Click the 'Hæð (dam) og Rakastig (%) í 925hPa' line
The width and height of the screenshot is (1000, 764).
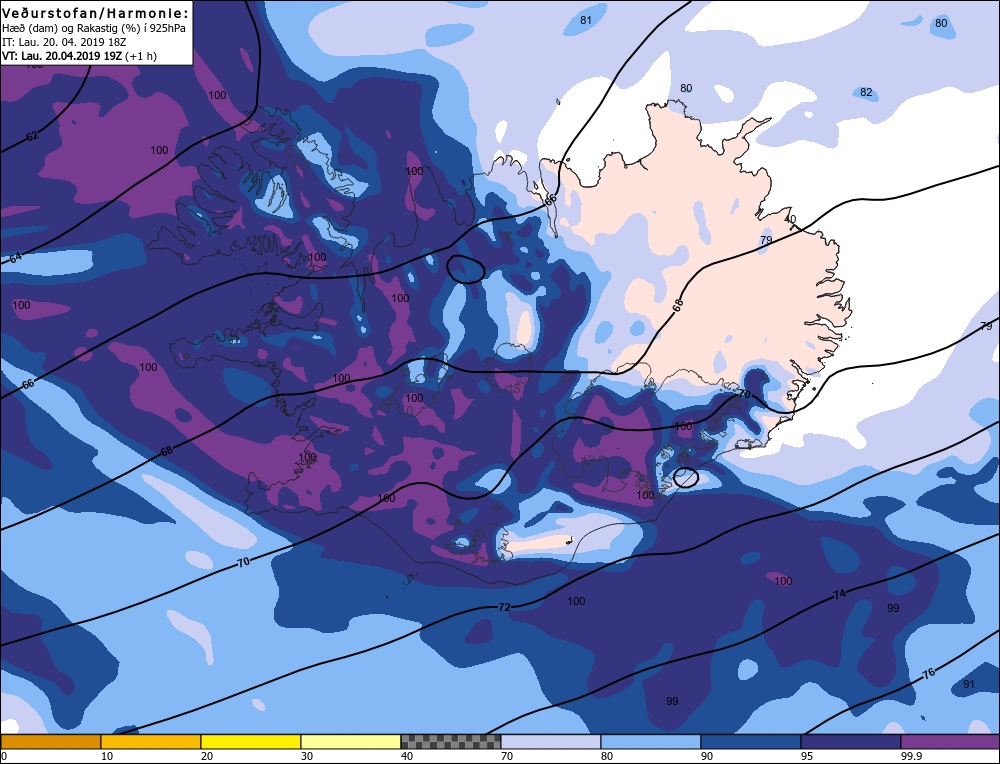coord(94,29)
